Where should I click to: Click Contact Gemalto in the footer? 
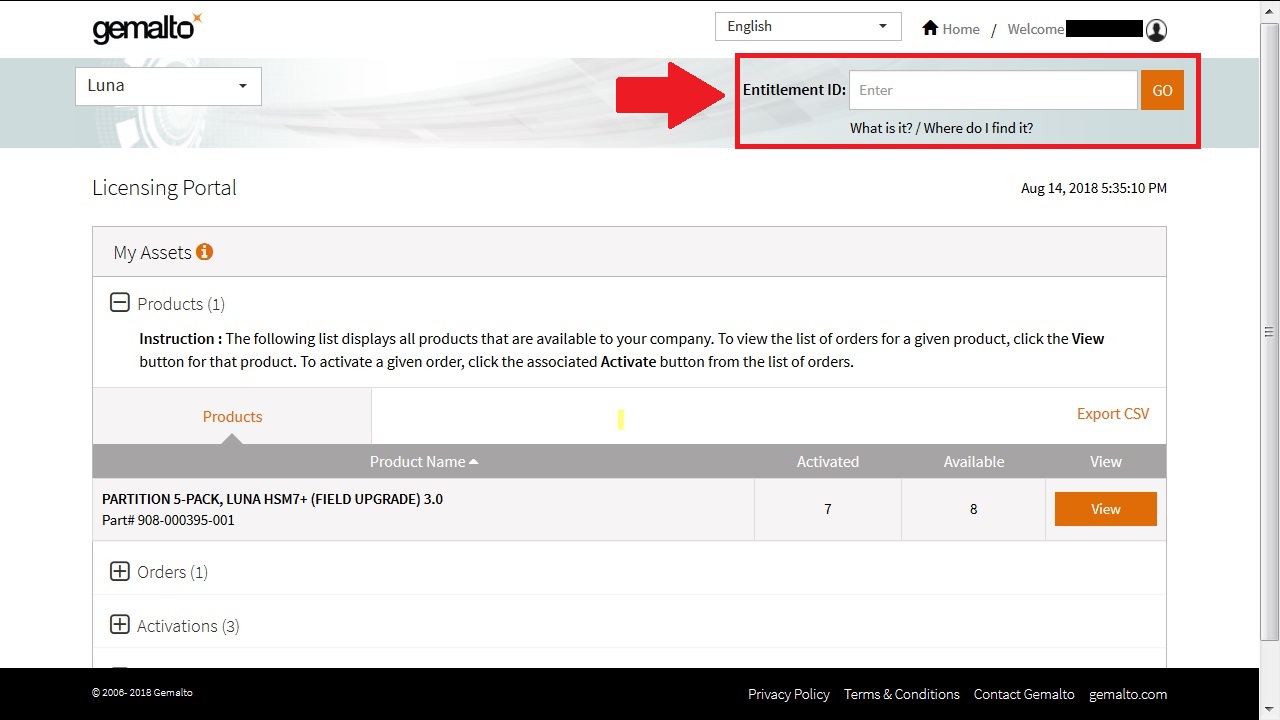pyautogui.click(x=1024, y=694)
